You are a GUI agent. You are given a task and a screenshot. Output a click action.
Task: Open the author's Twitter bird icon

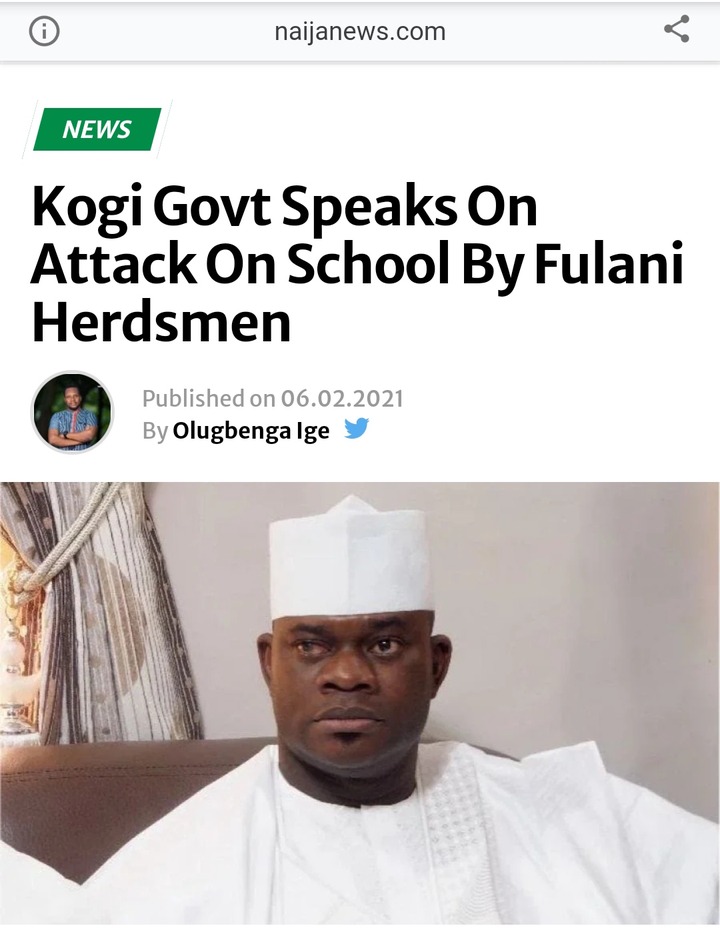[x=356, y=430]
